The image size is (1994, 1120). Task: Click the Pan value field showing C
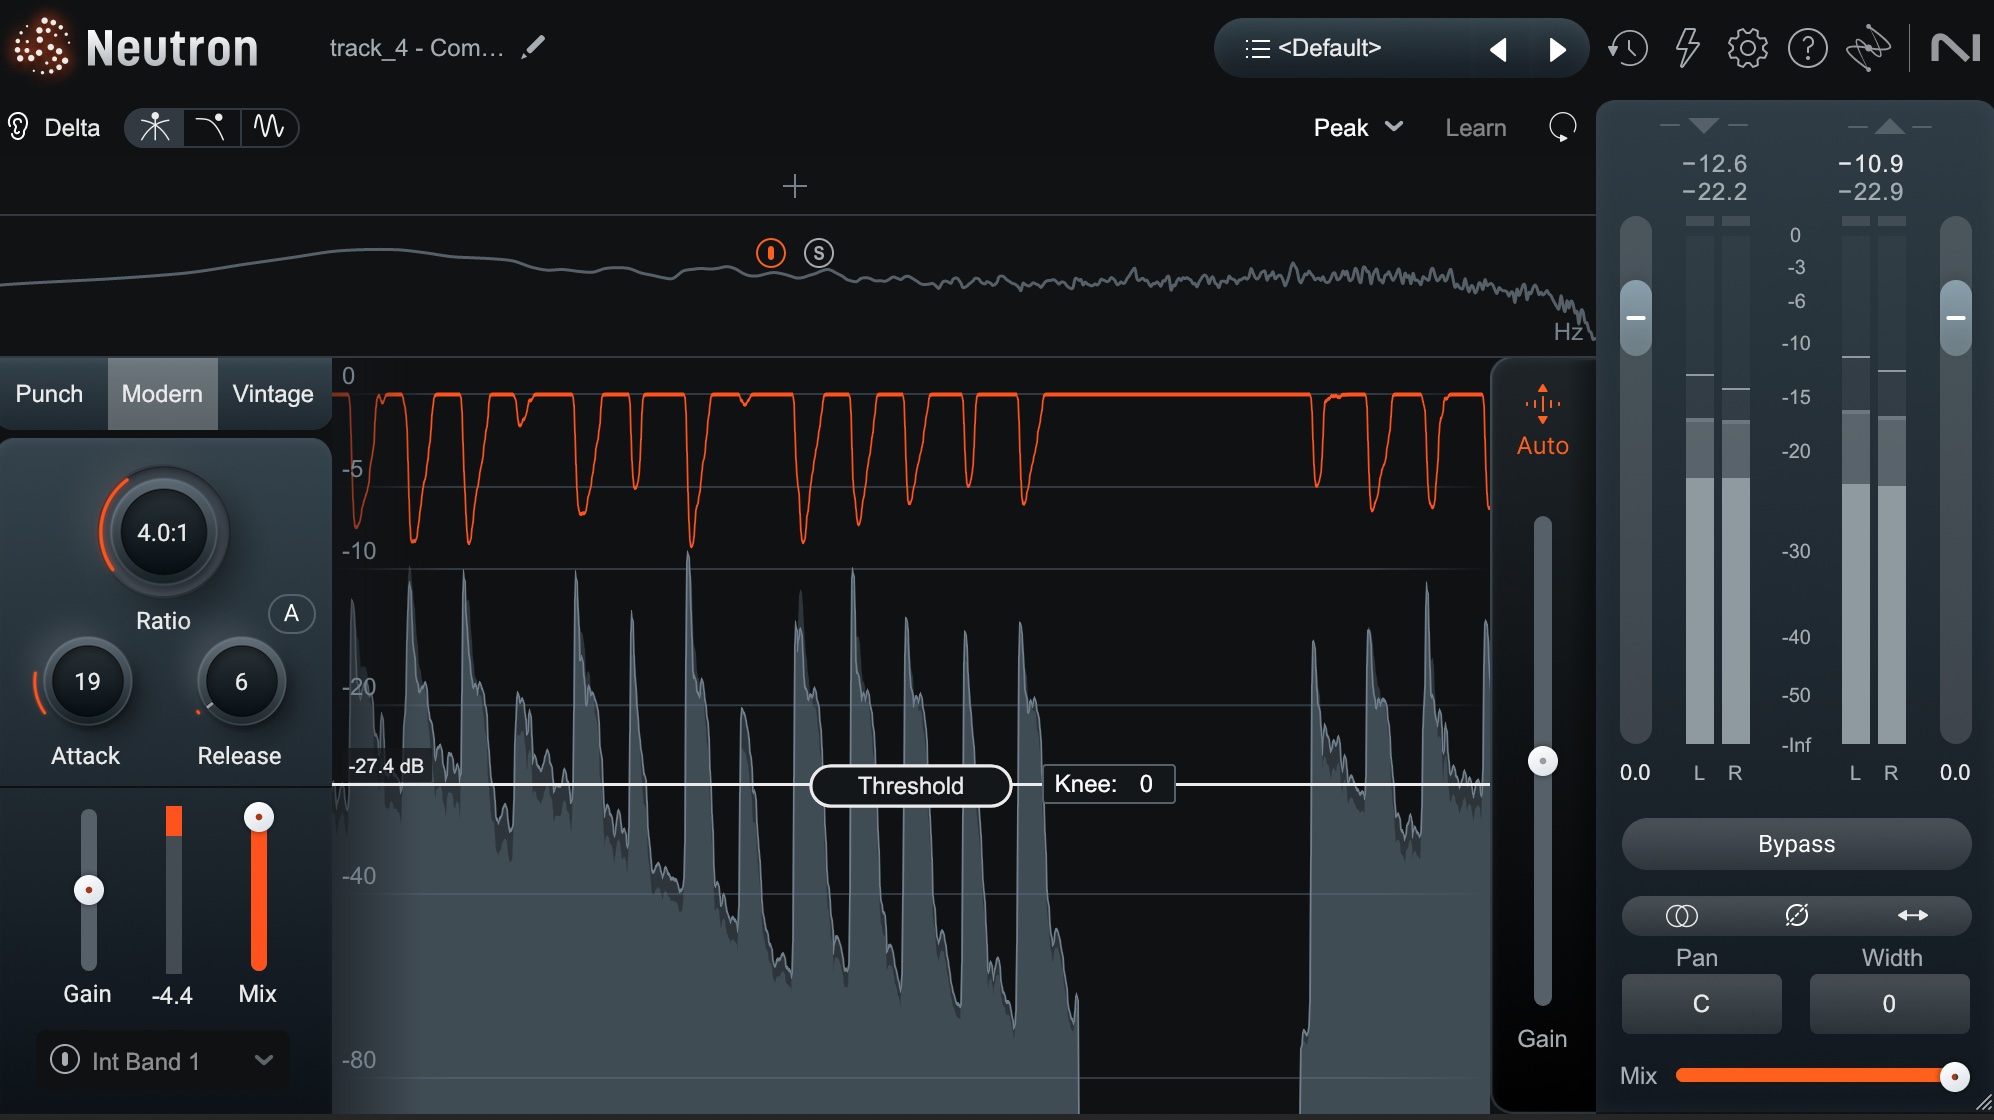1701,1003
